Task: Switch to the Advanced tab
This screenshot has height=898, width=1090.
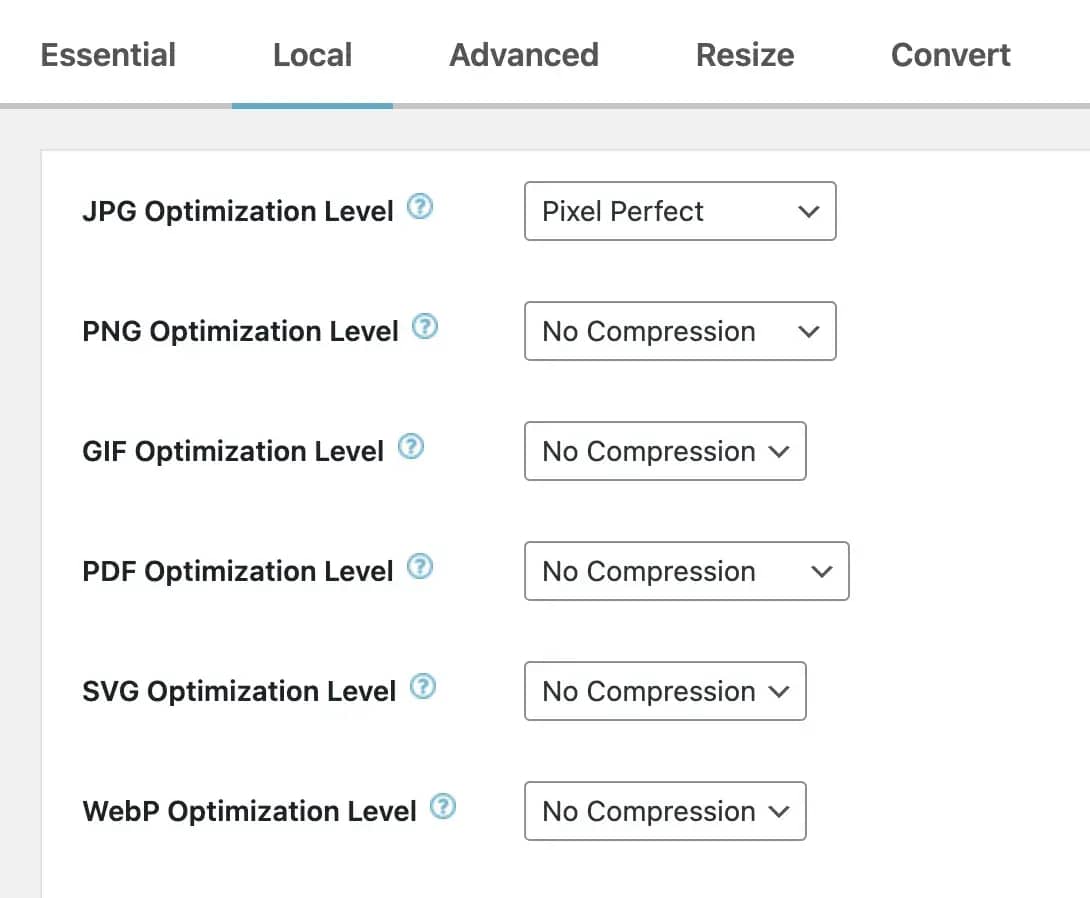Action: pyautogui.click(x=524, y=55)
